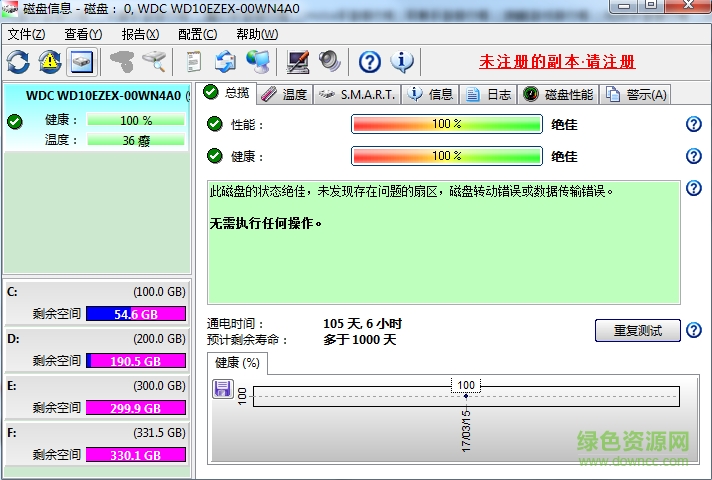Click the save floppy icon in health chart

click(223, 388)
